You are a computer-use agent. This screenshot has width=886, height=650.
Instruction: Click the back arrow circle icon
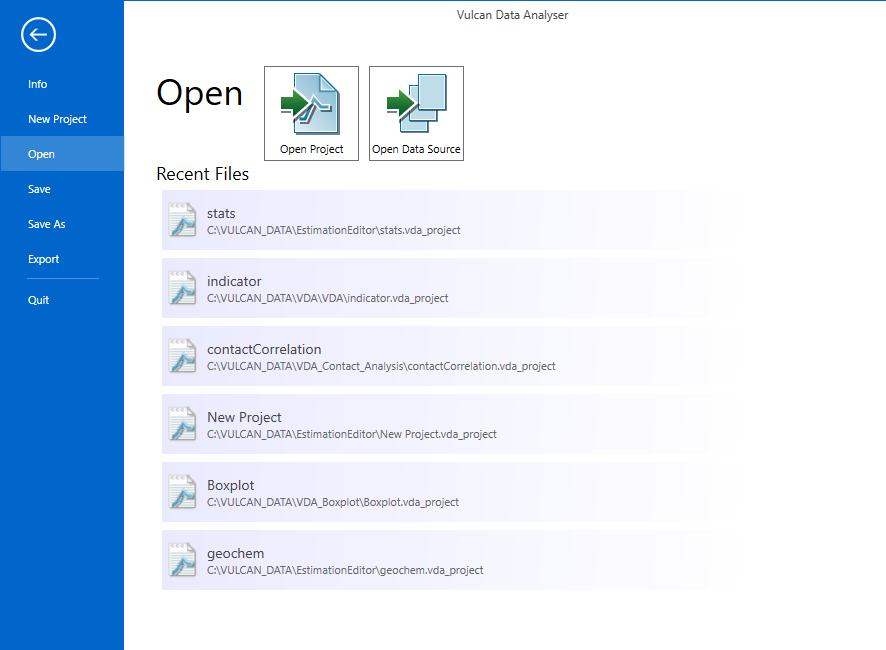point(38,35)
